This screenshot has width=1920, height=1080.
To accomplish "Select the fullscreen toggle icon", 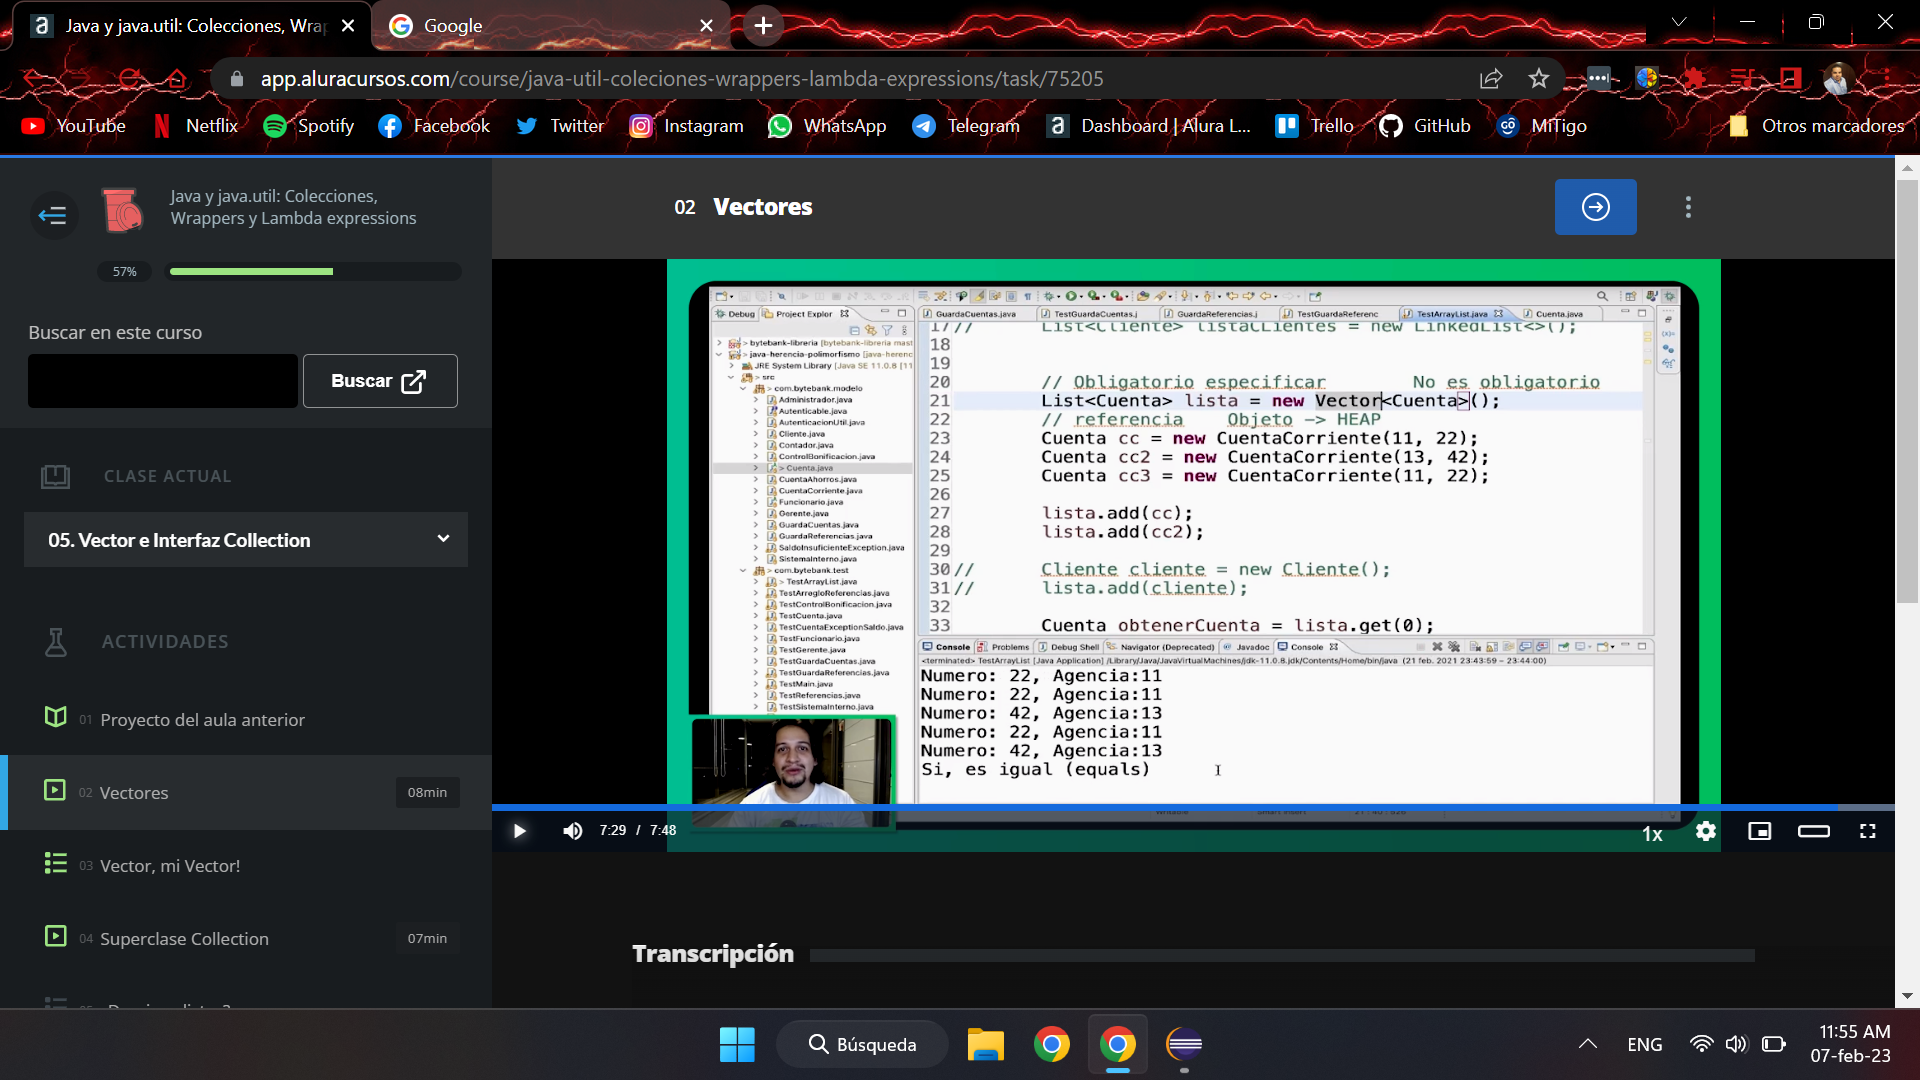I will tap(1870, 831).
